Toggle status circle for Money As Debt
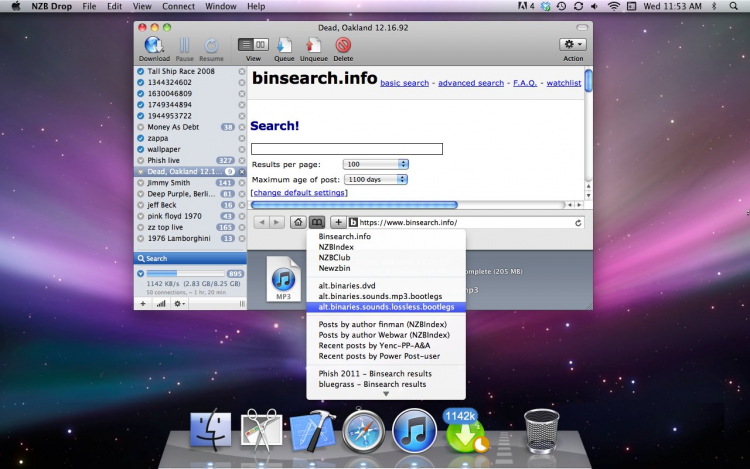750x469 pixels. click(x=141, y=127)
